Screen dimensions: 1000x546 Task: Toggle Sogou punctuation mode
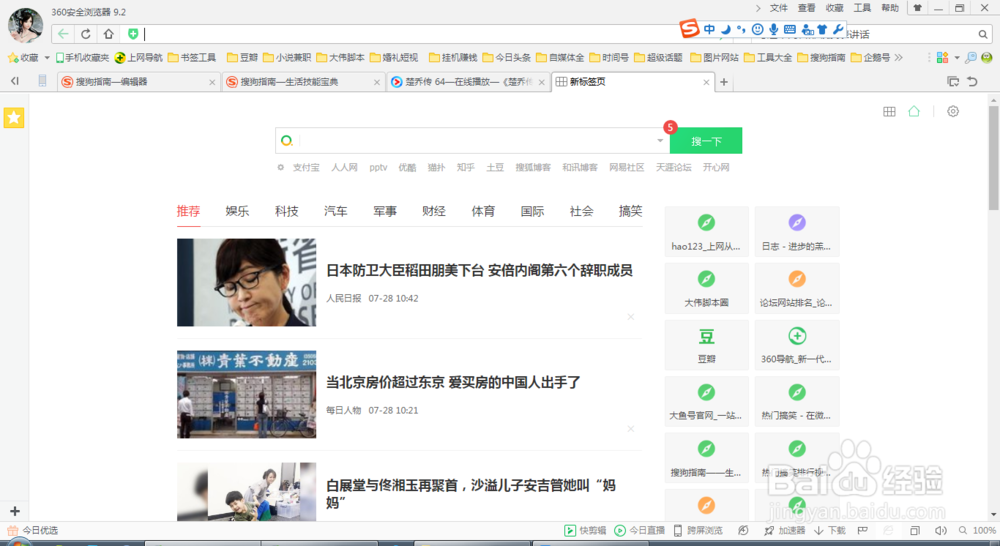point(740,29)
